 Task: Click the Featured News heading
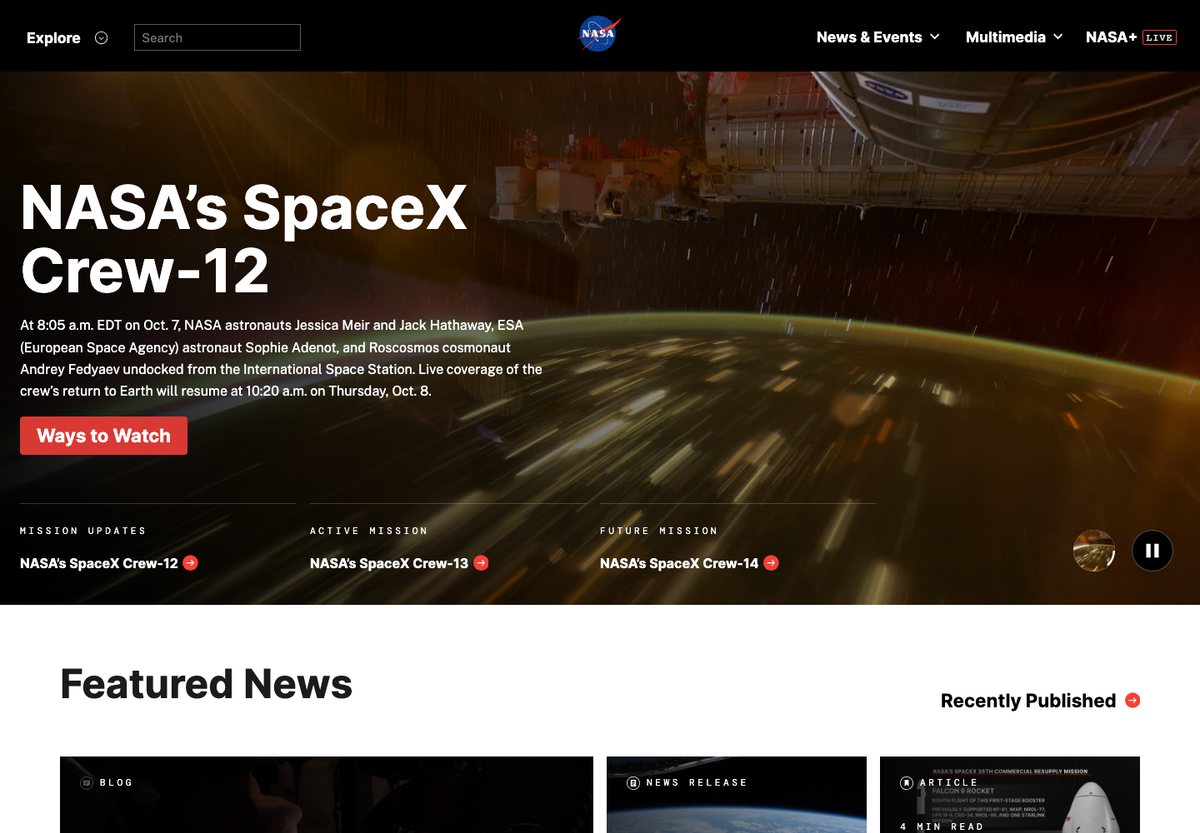(x=206, y=684)
